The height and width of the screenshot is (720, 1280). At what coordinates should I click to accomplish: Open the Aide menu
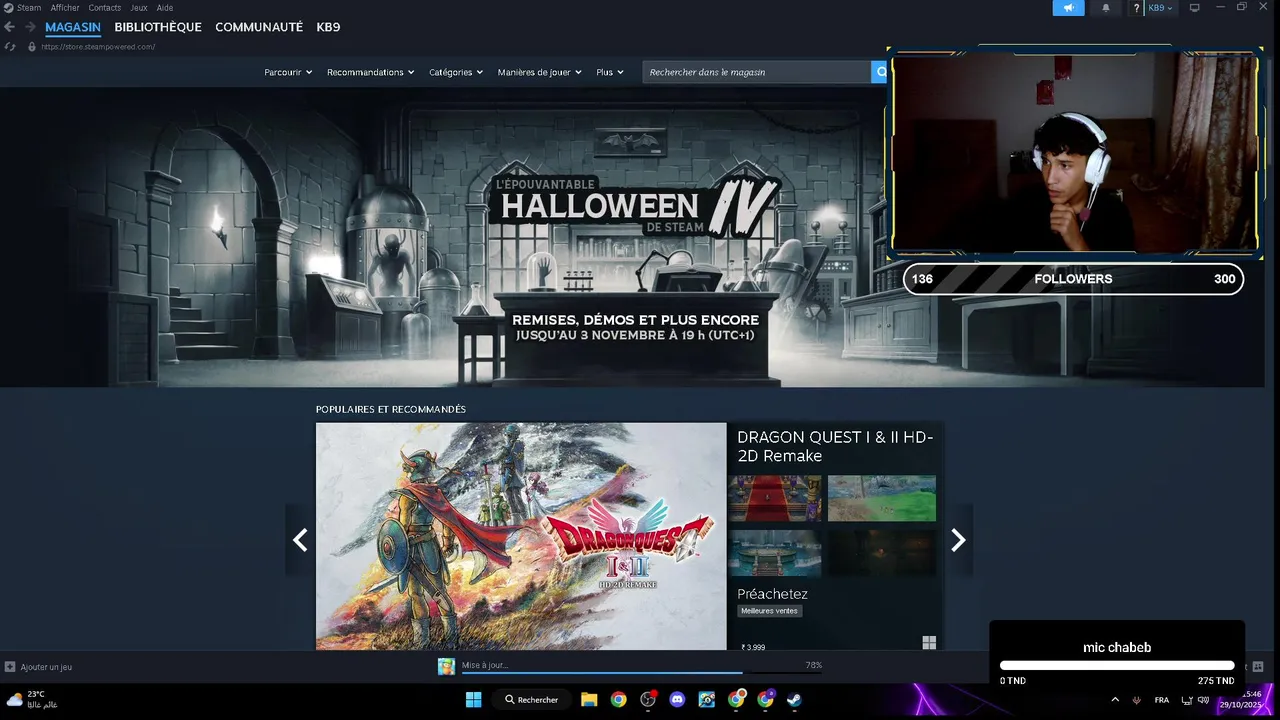coord(165,8)
